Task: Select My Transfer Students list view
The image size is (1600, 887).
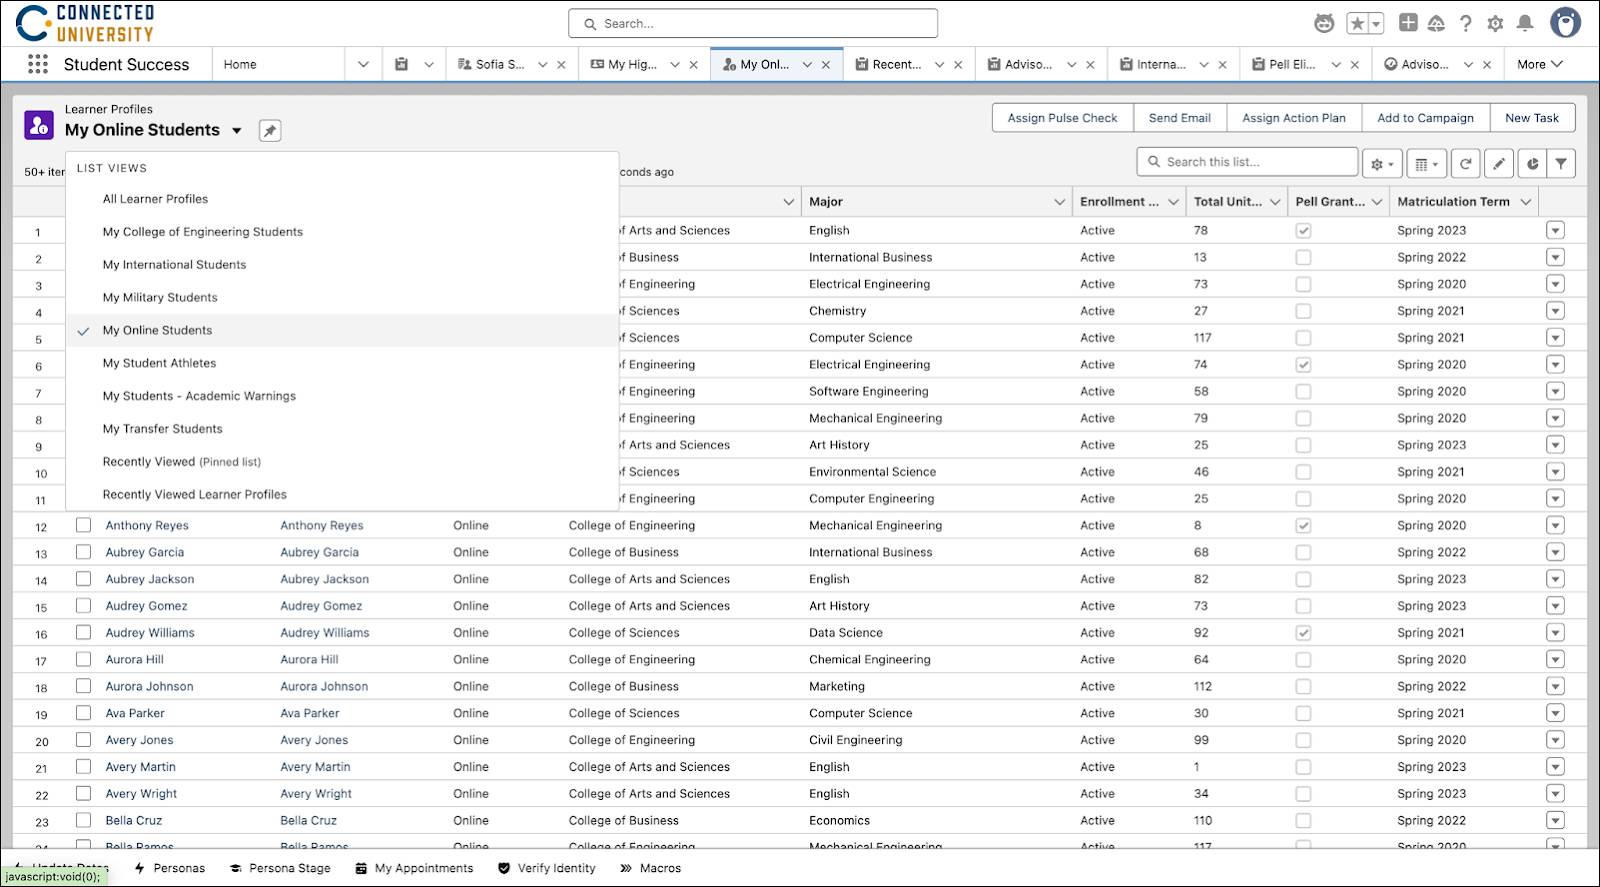Action: [x=342, y=429]
